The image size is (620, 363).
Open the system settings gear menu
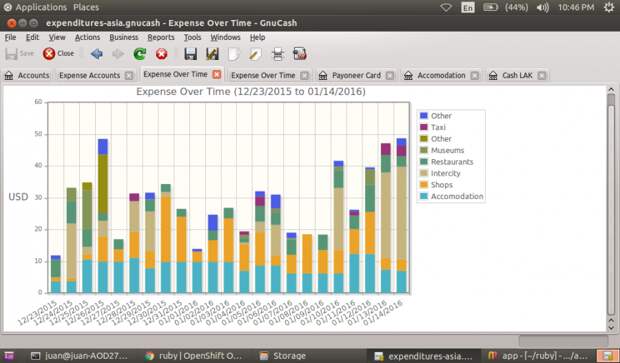[609, 7]
